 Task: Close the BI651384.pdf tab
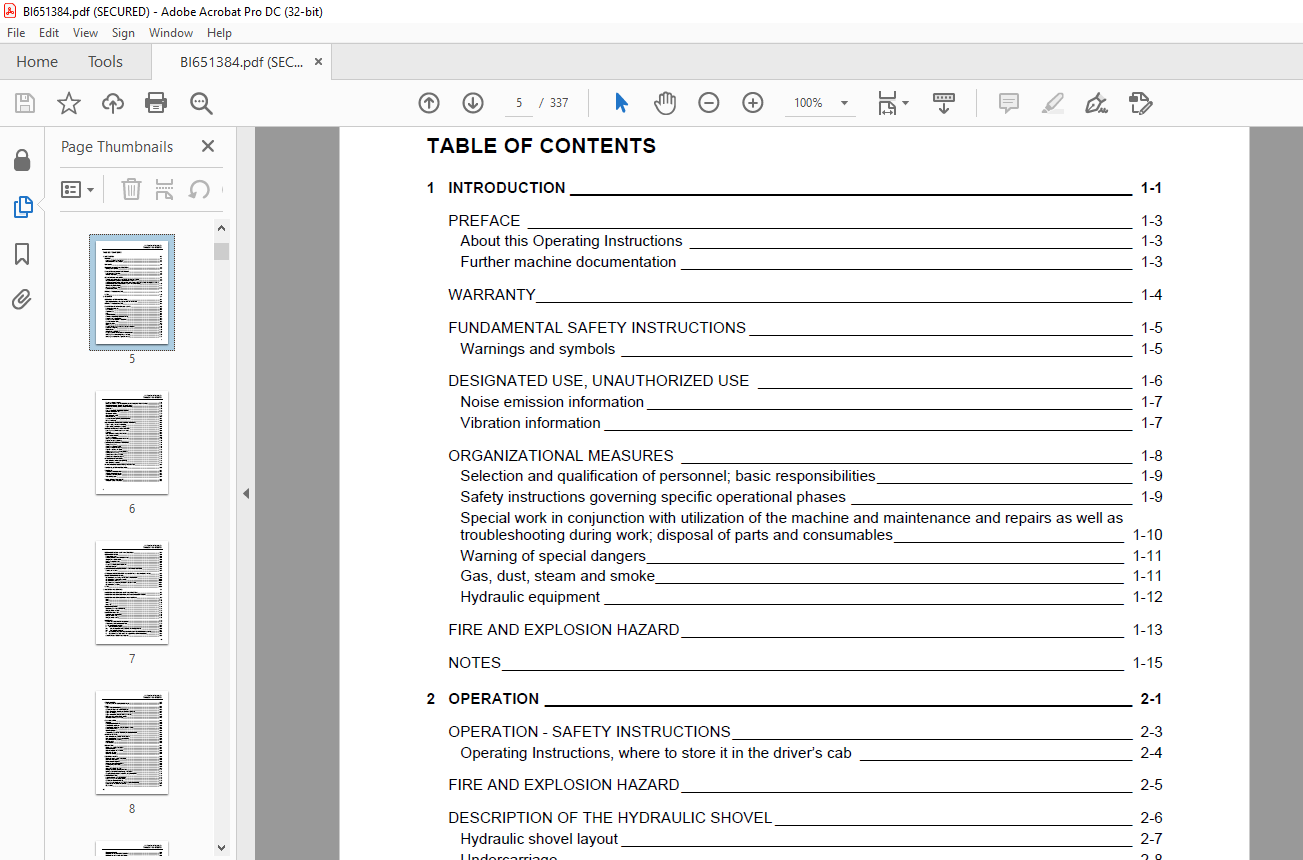(x=318, y=62)
